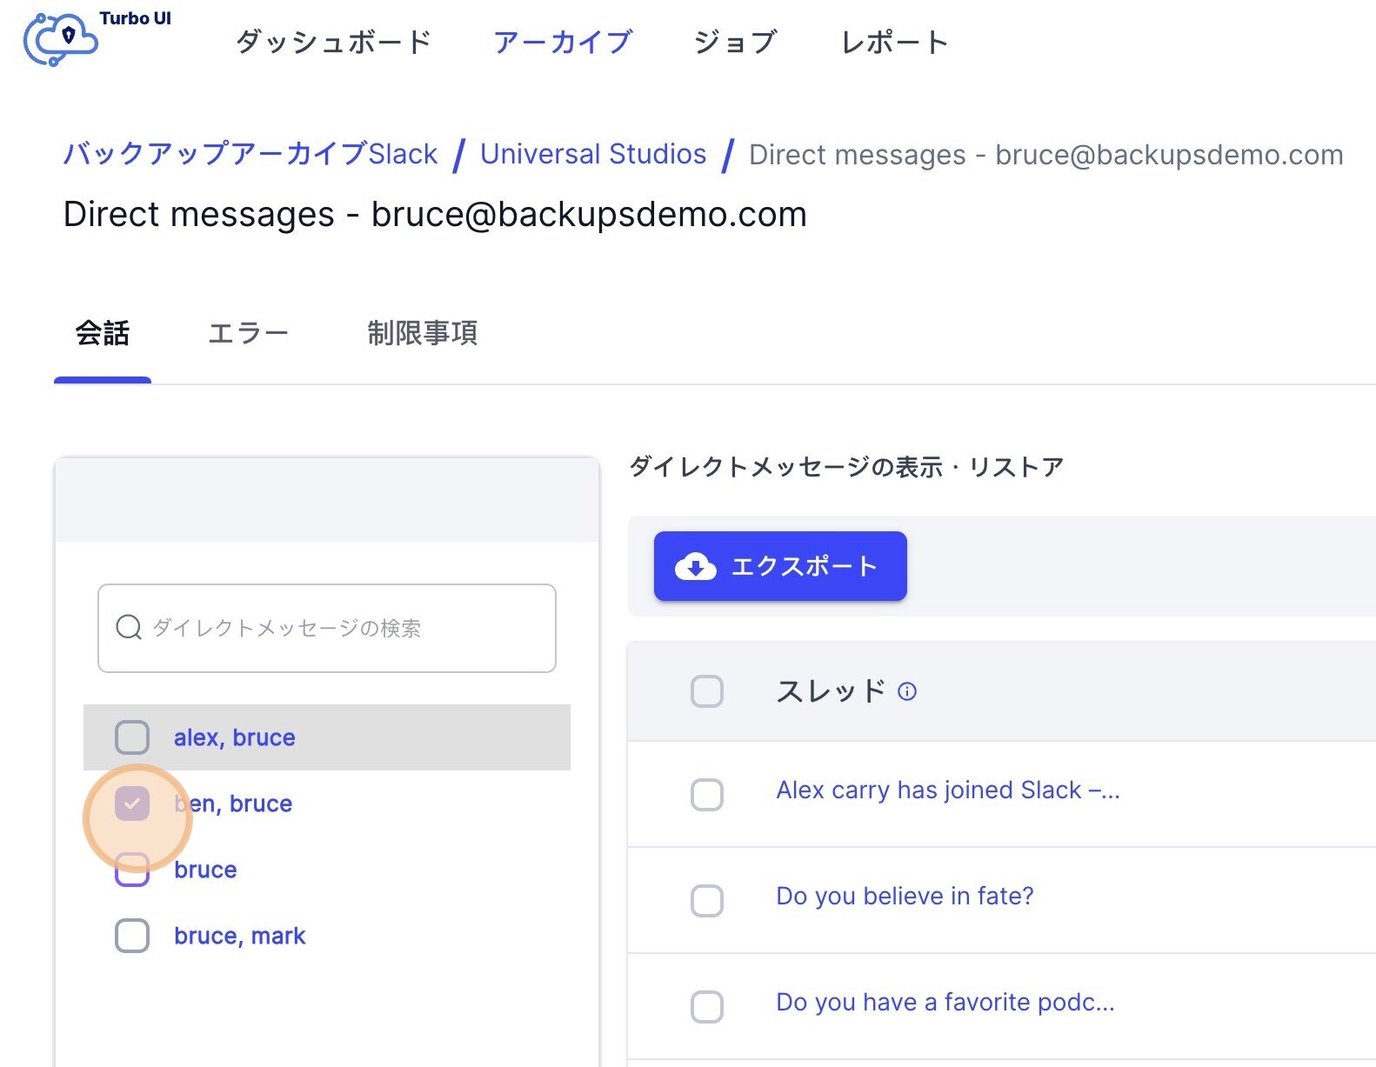This screenshot has width=1376, height=1067.
Task: Open the 制限事項 tab
Action: click(423, 333)
